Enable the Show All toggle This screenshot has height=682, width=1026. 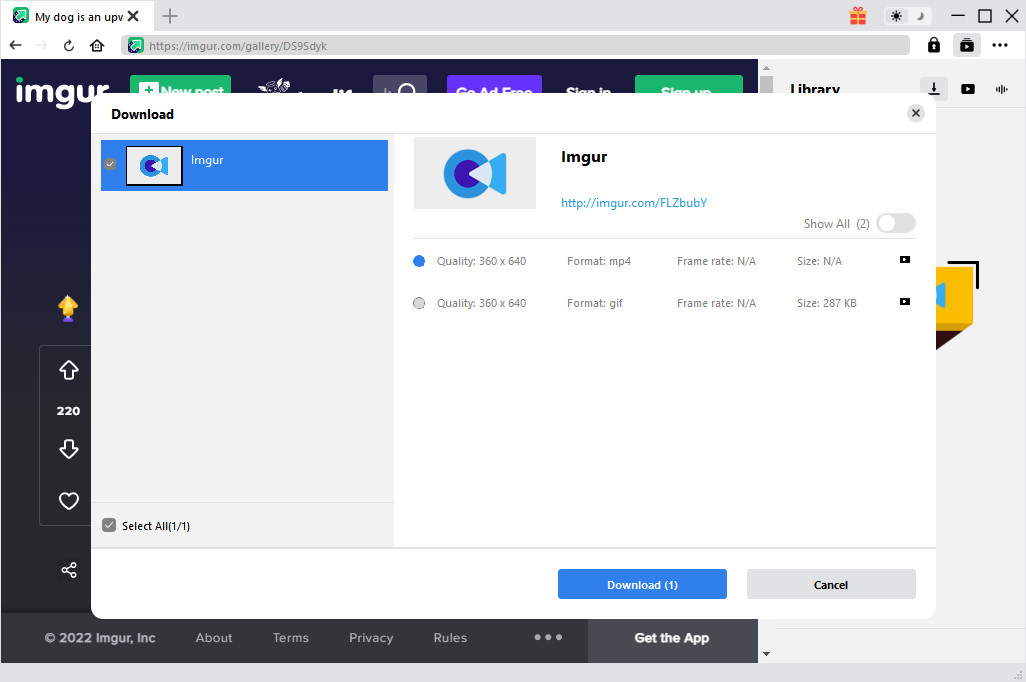(x=895, y=223)
